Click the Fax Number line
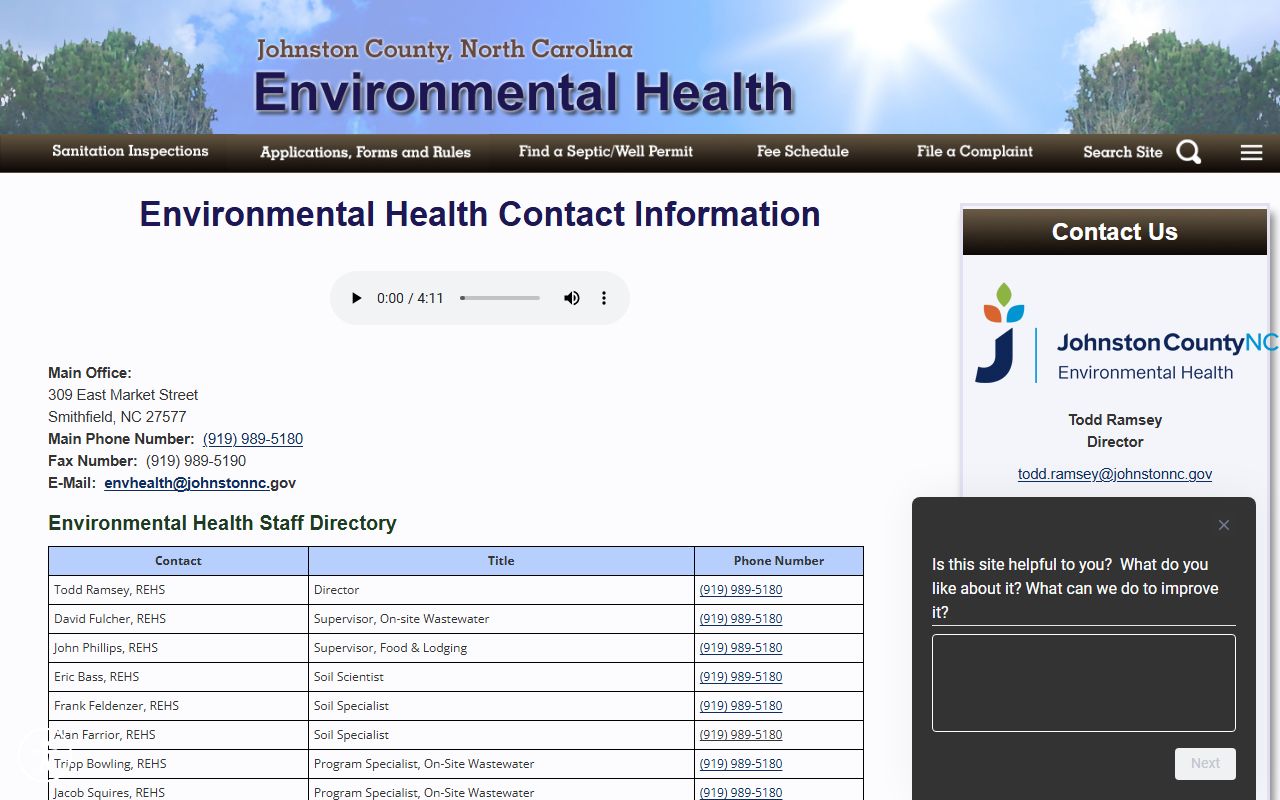The height and width of the screenshot is (800, 1280). (147, 461)
